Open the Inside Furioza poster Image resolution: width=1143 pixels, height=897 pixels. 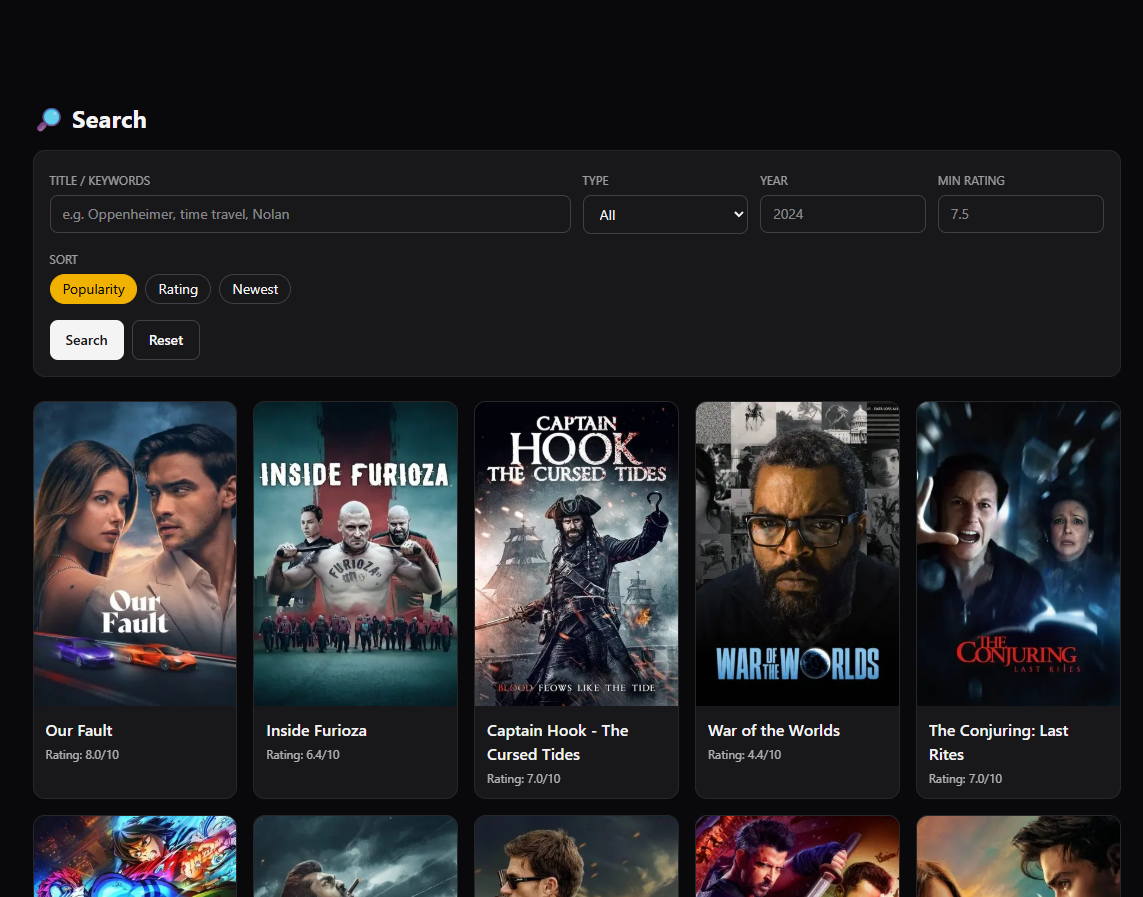[x=355, y=554]
